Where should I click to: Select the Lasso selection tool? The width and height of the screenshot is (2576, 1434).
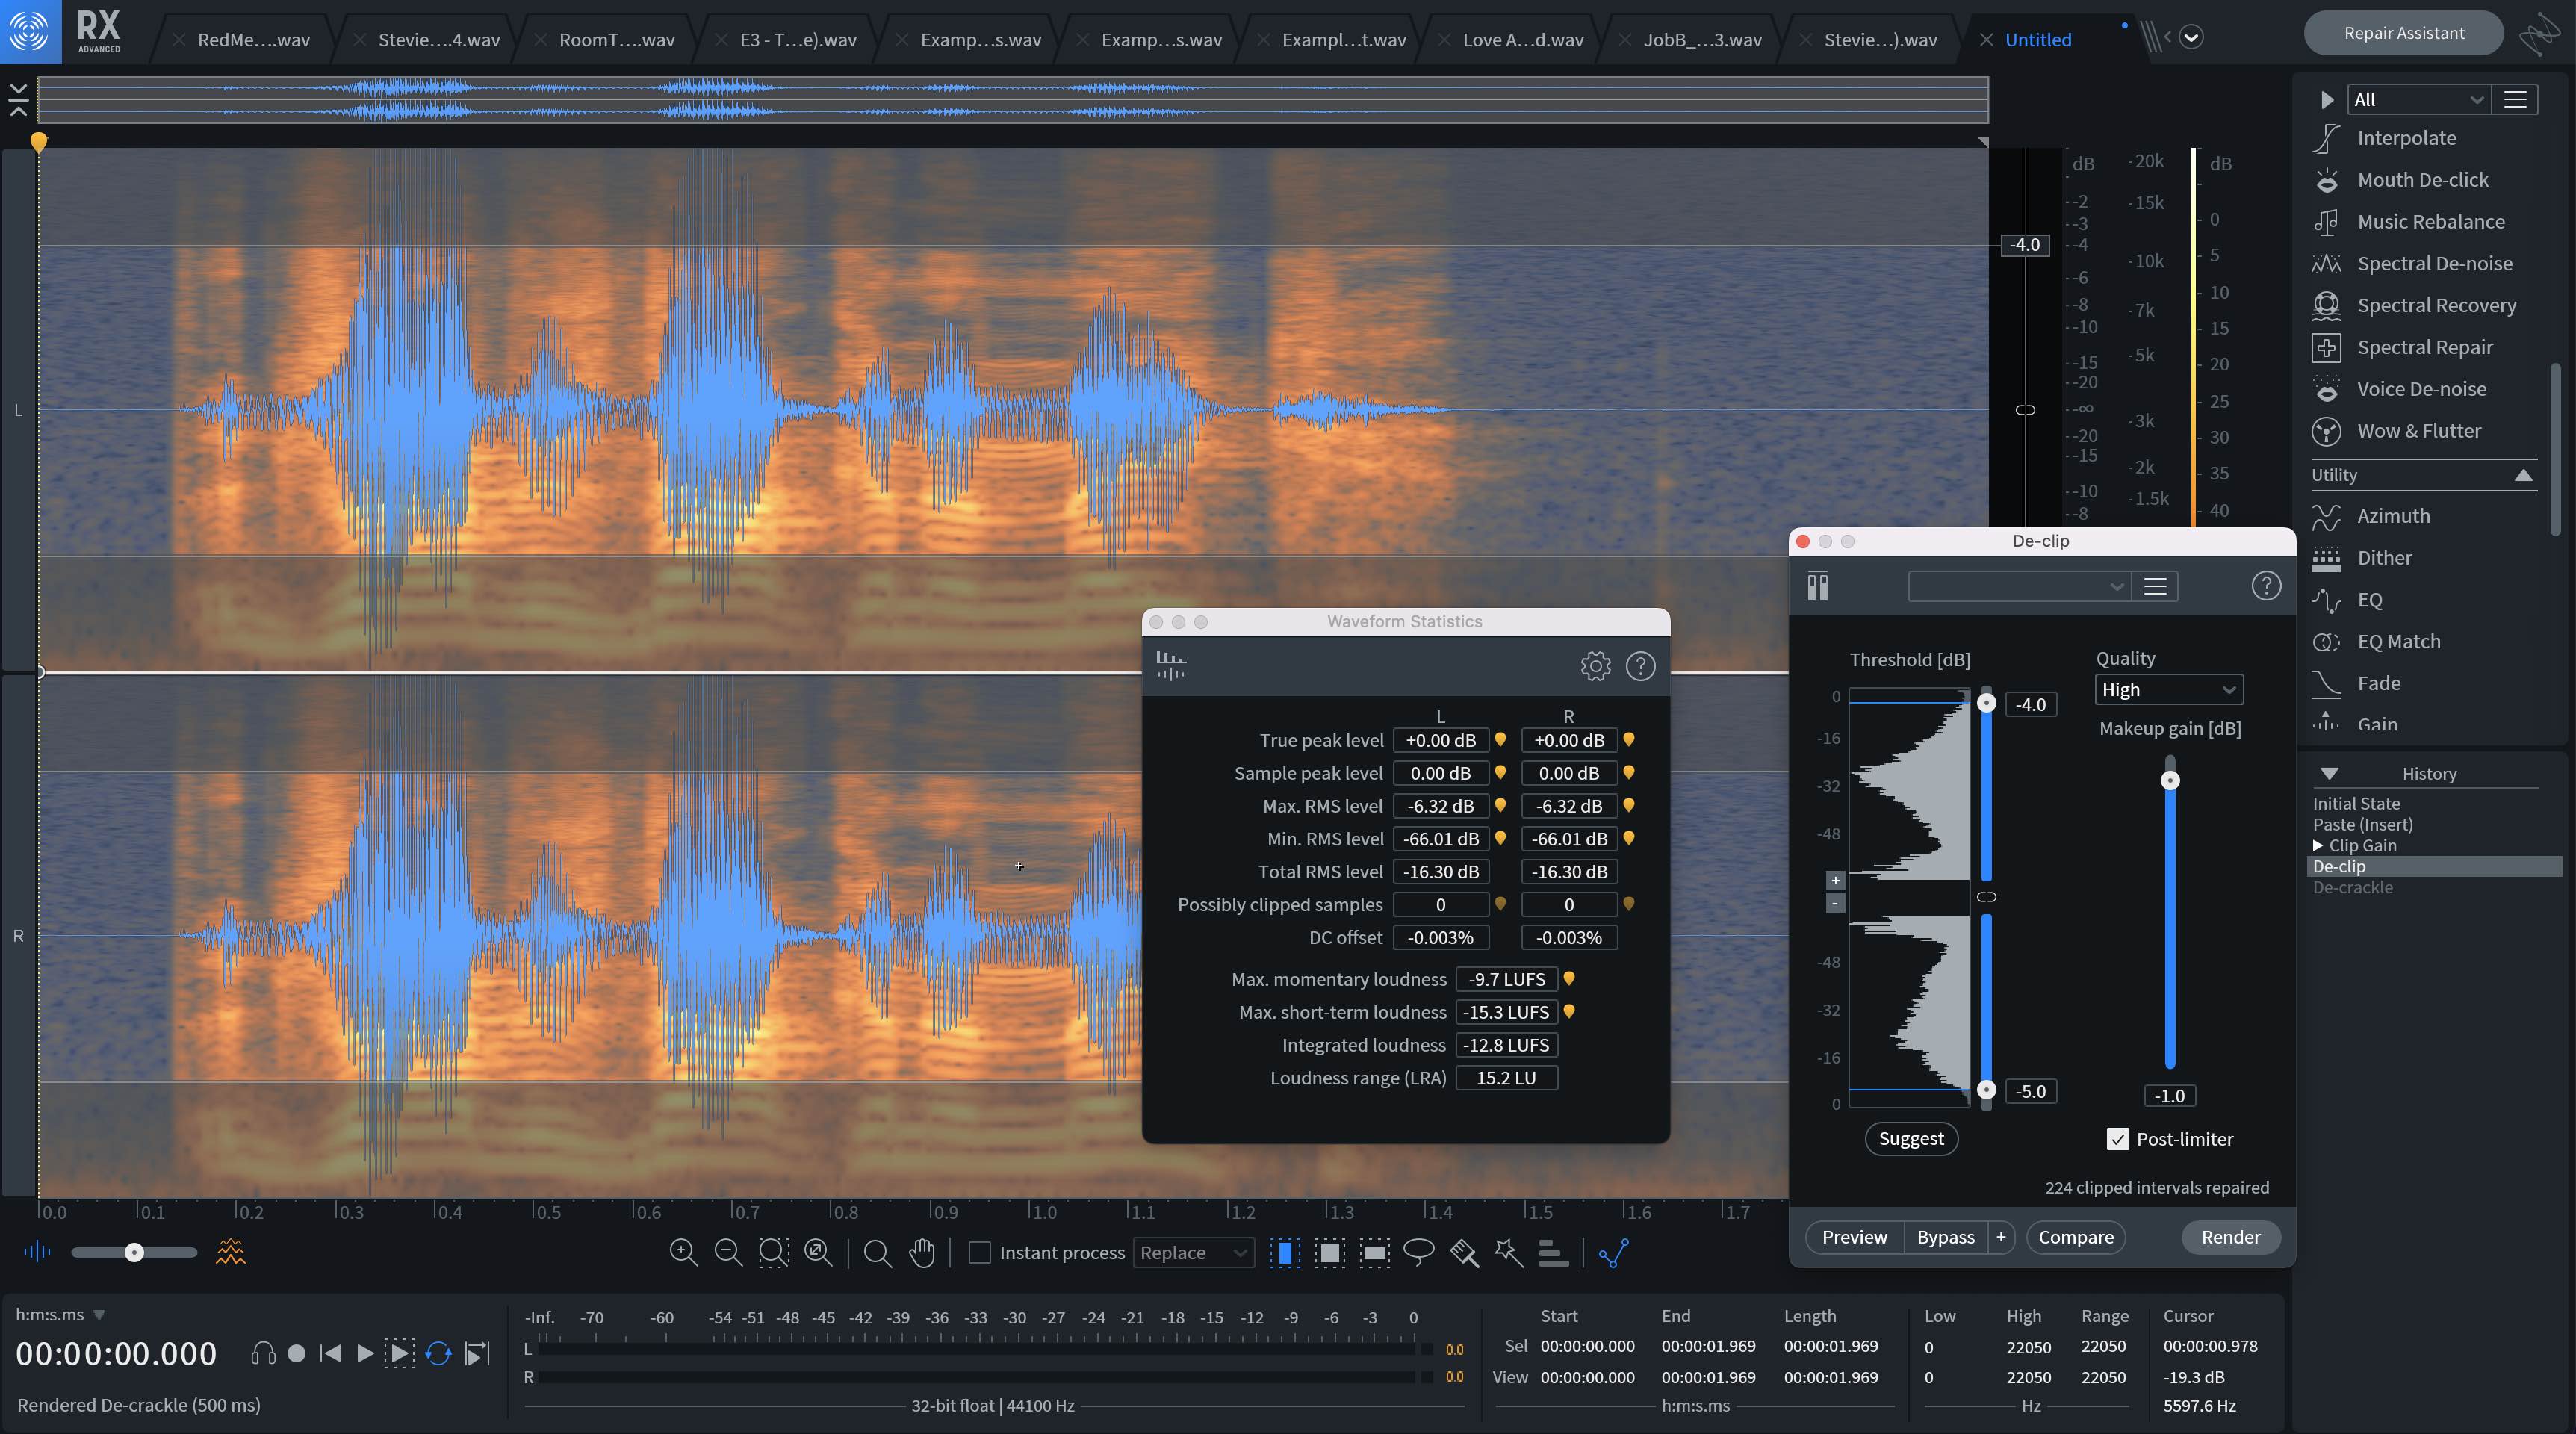click(x=1419, y=1252)
